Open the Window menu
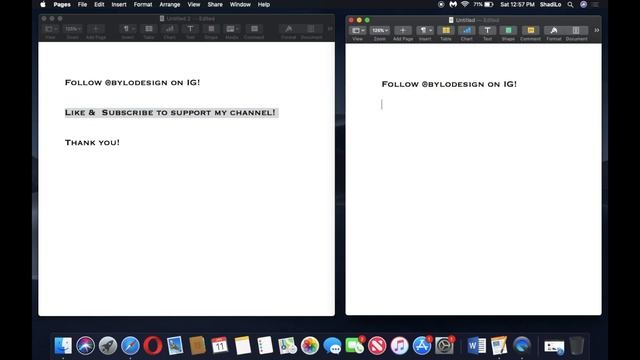Image resolution: width=640 pixels, height=360 pixels. tap(240, 4)
